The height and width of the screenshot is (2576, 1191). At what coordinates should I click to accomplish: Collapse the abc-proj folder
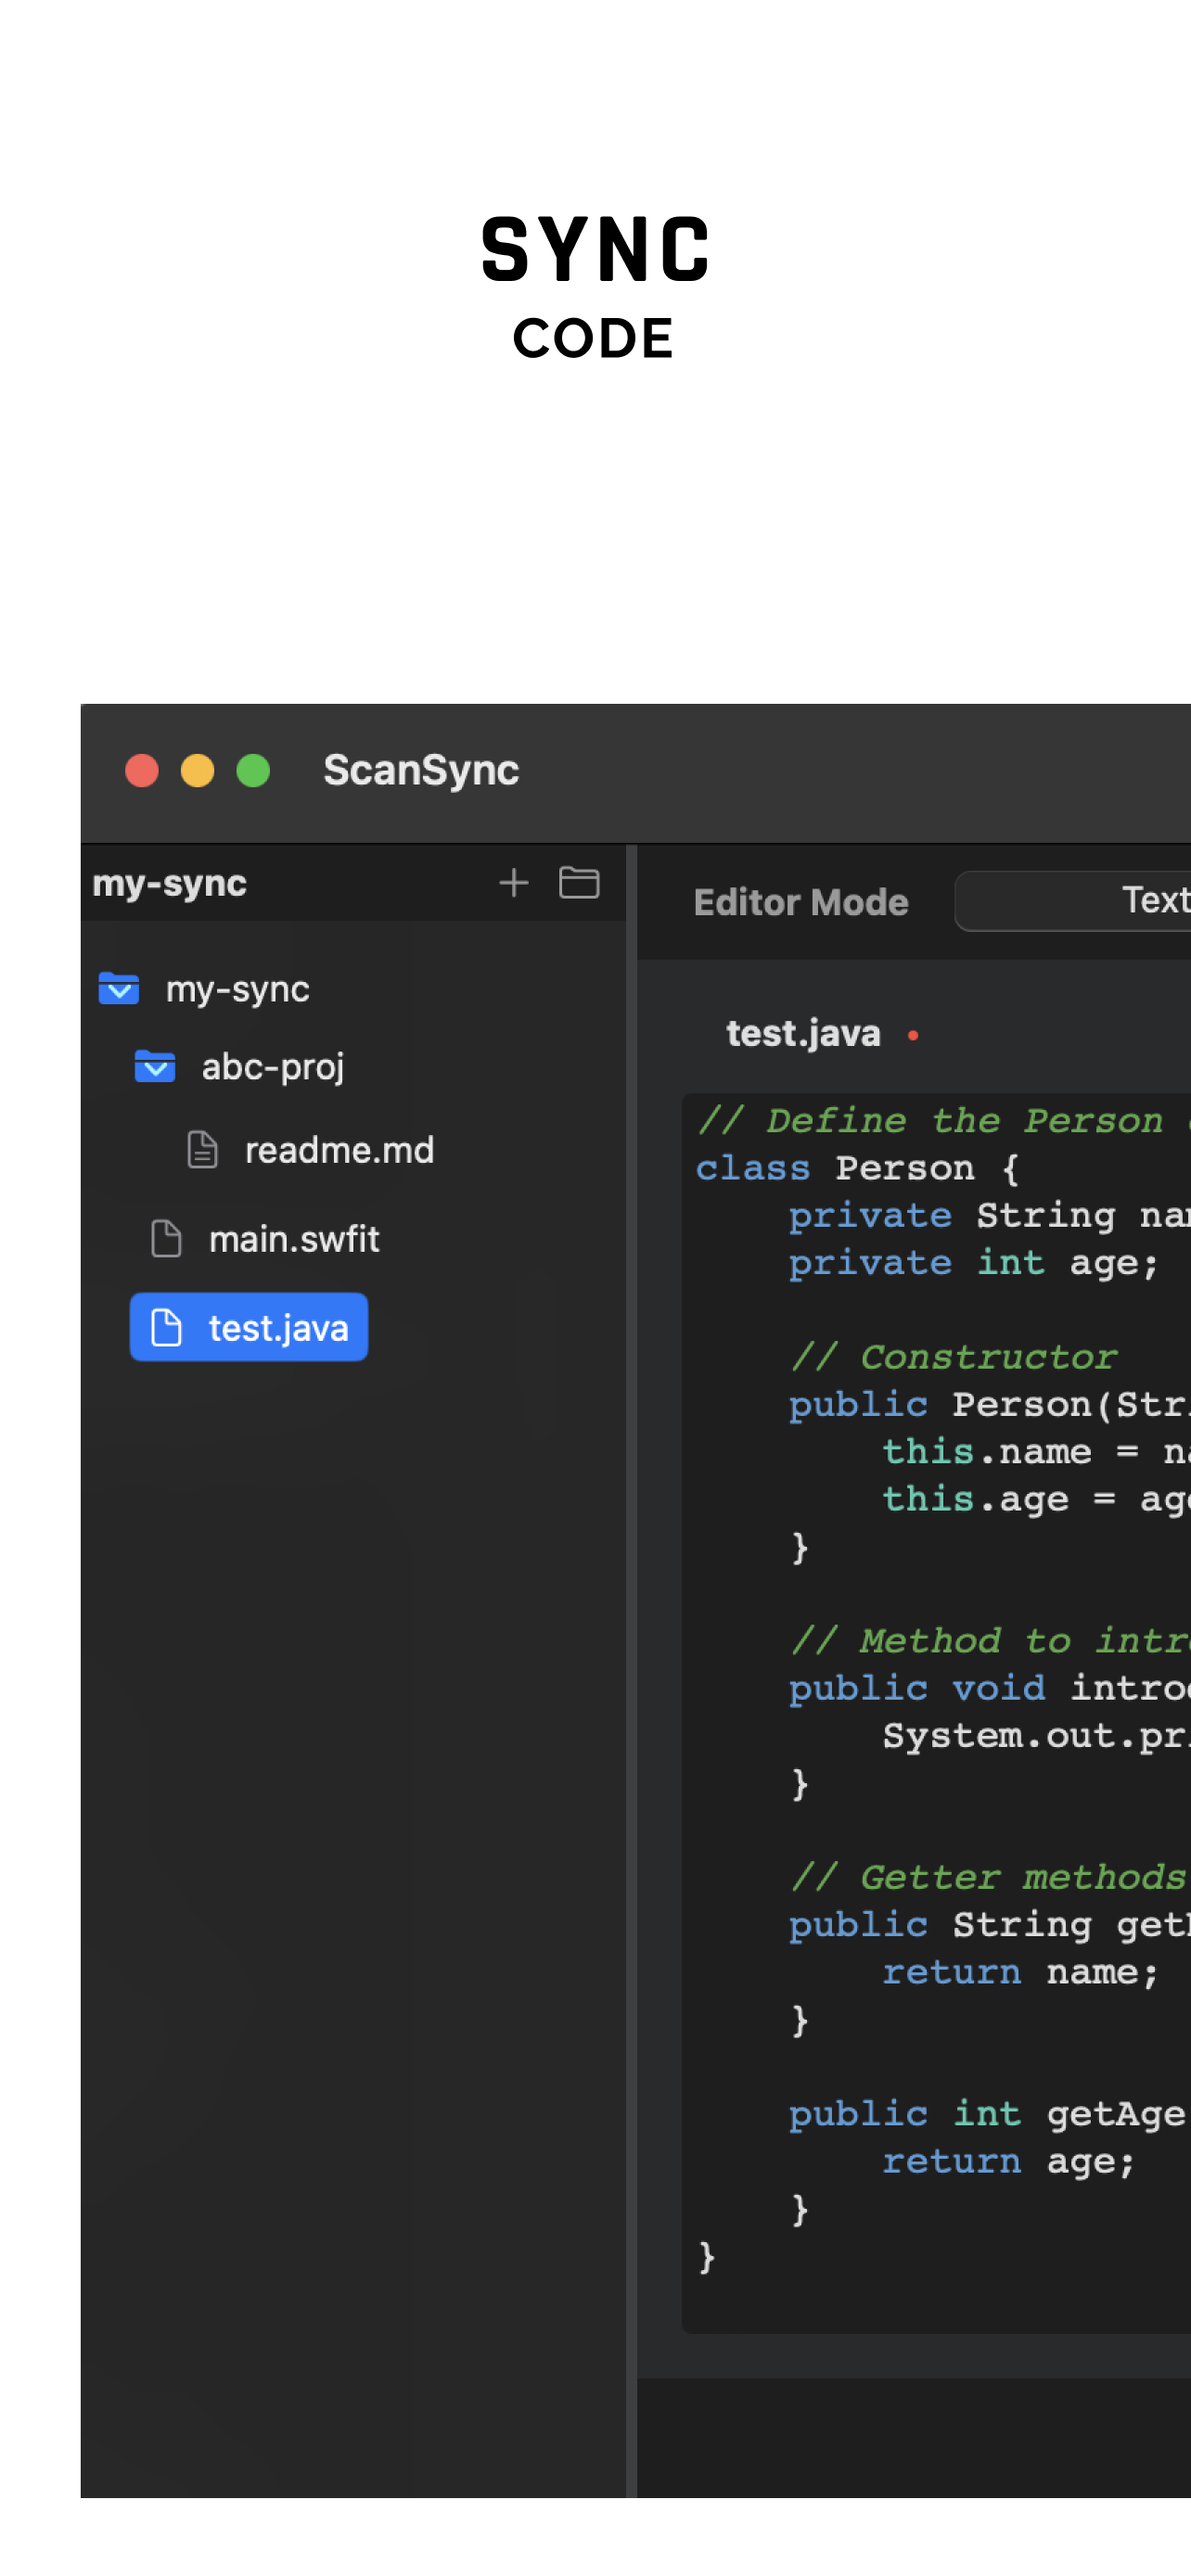[155, 1066]
